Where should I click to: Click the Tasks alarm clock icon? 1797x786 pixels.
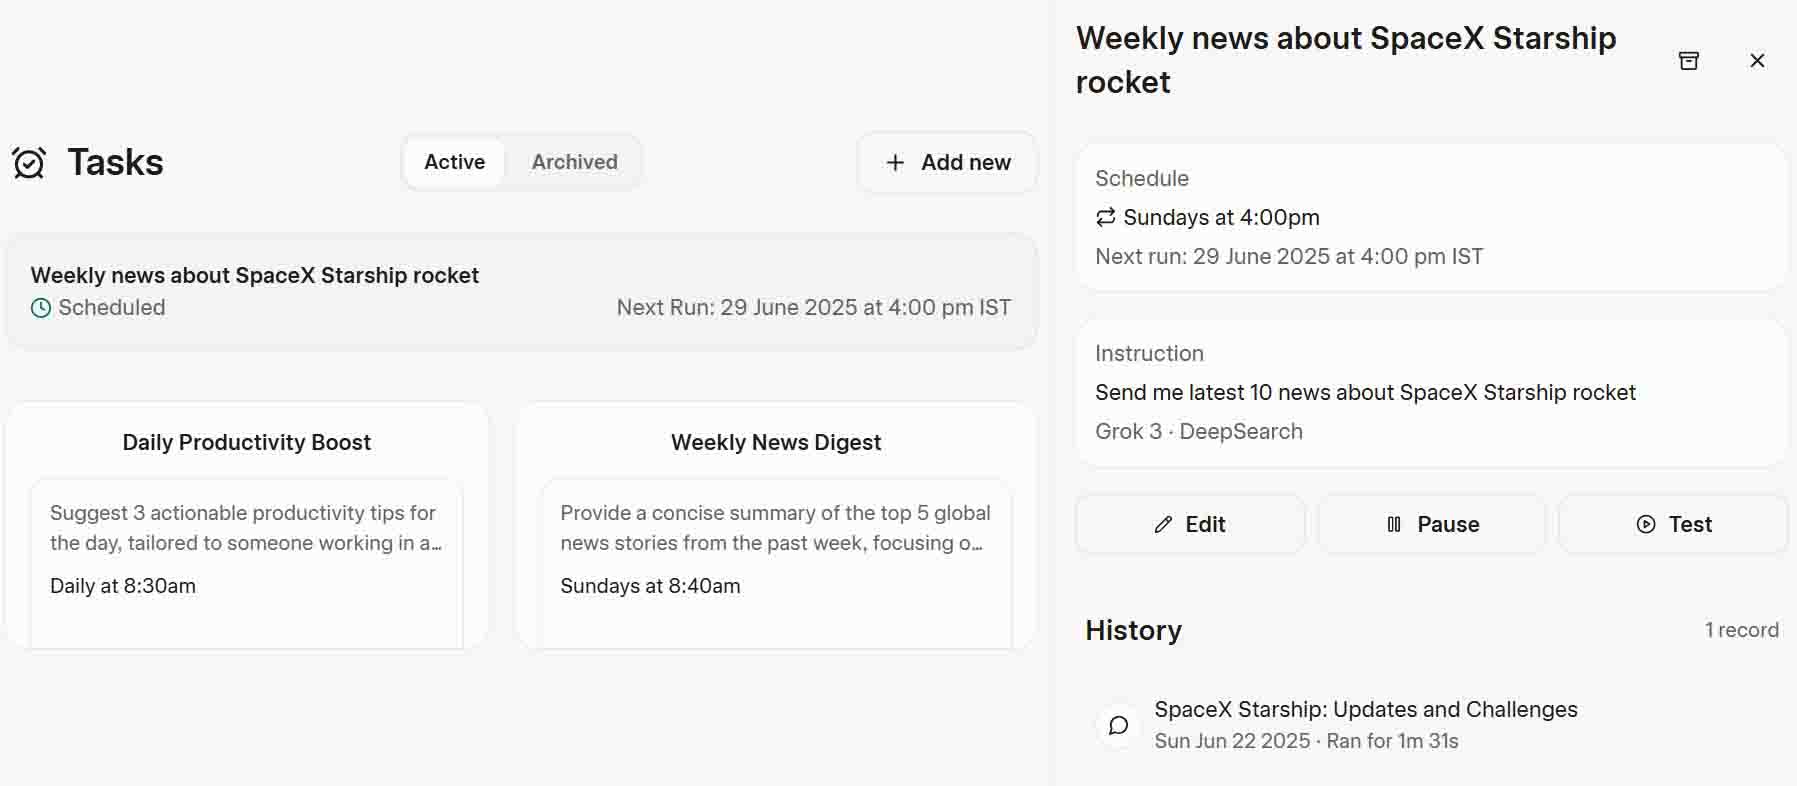pos(29,162)
